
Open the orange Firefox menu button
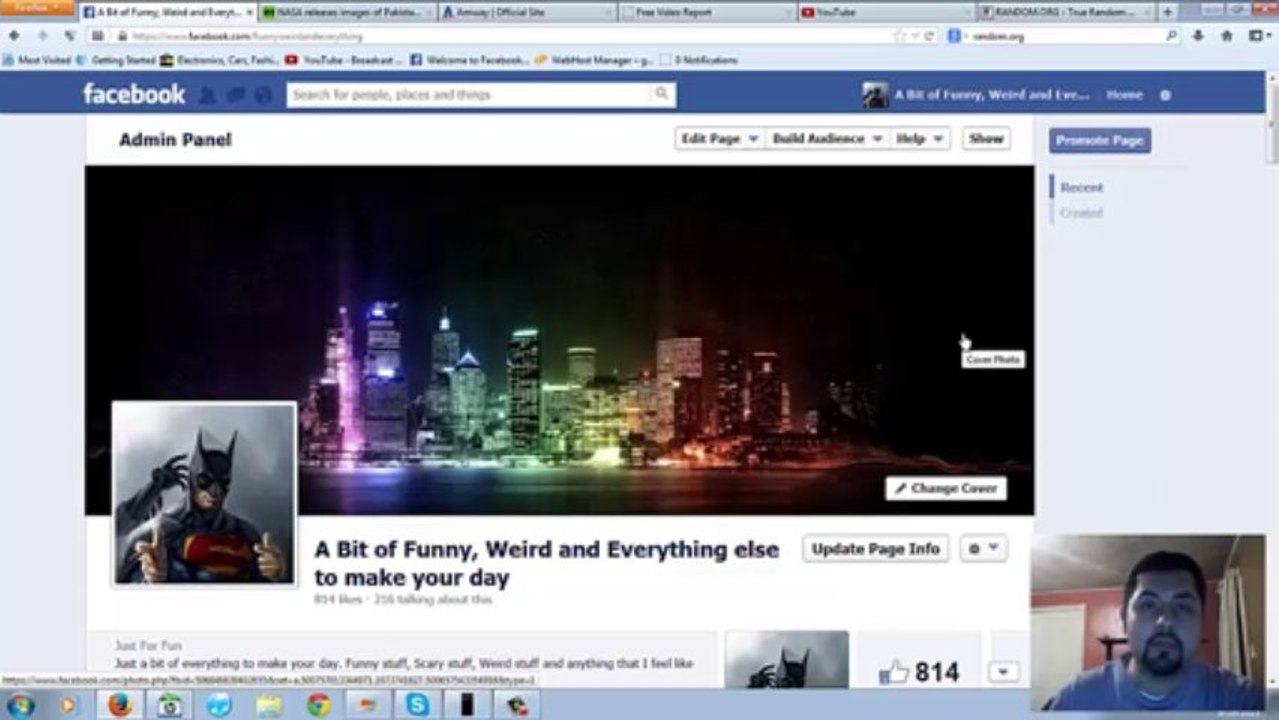[36, 7]
